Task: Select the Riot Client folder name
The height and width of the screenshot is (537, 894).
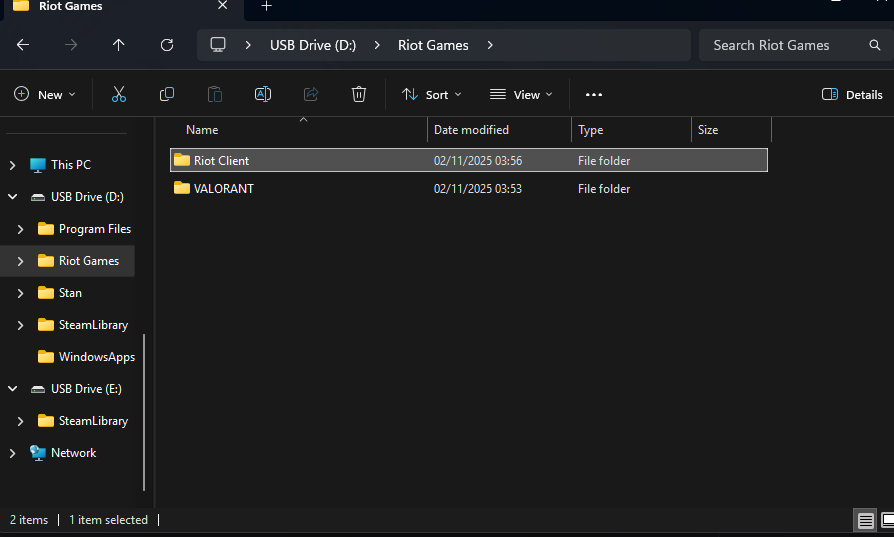Action: [221, 161]
